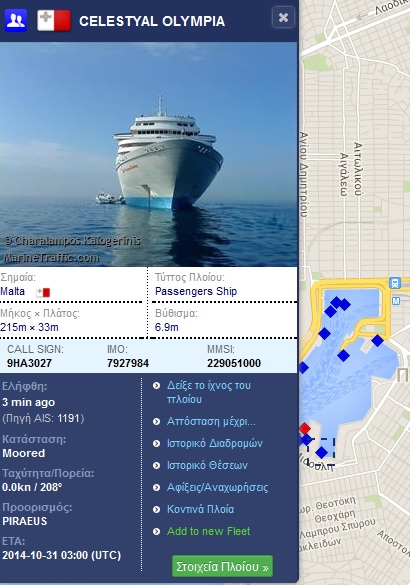This screenshot has width=410, height=585.
Task: Open the Celestyal Olympia ship photo
Action: pos(148,154)
